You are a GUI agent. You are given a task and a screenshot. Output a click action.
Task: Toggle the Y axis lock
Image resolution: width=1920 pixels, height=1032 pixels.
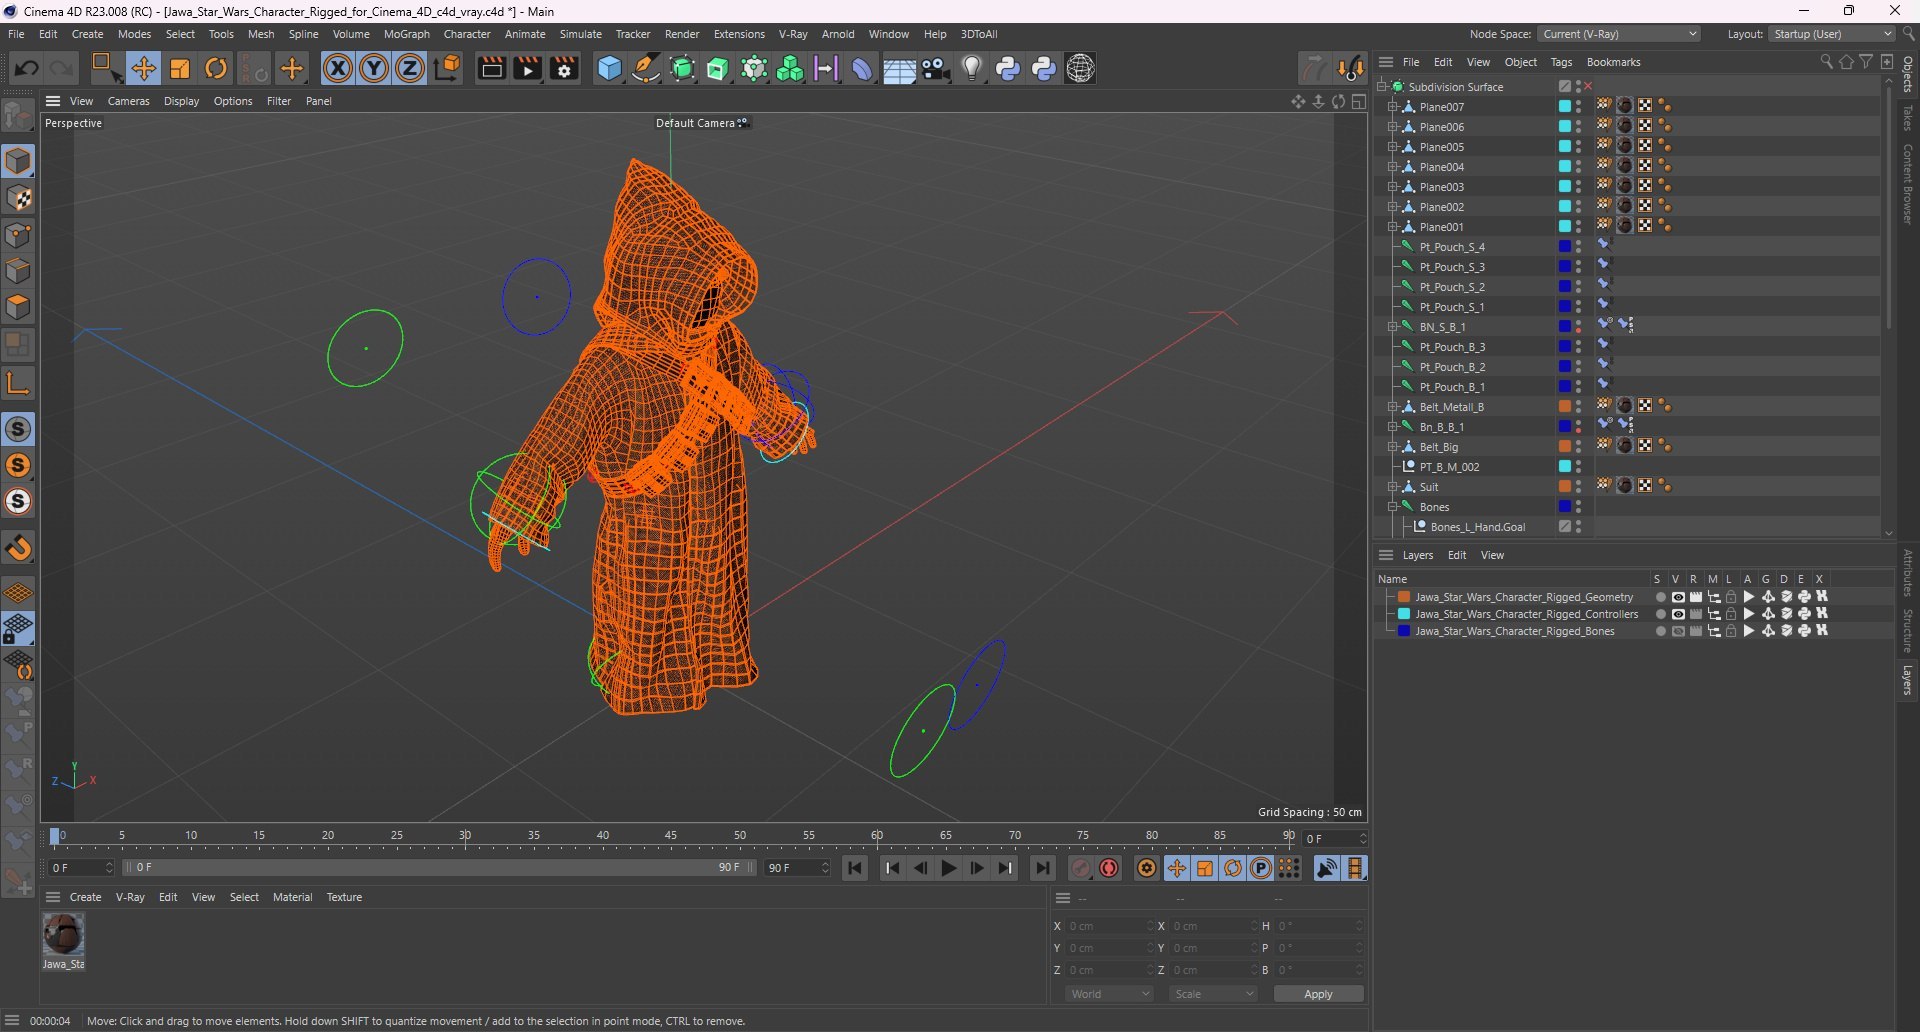374,68
